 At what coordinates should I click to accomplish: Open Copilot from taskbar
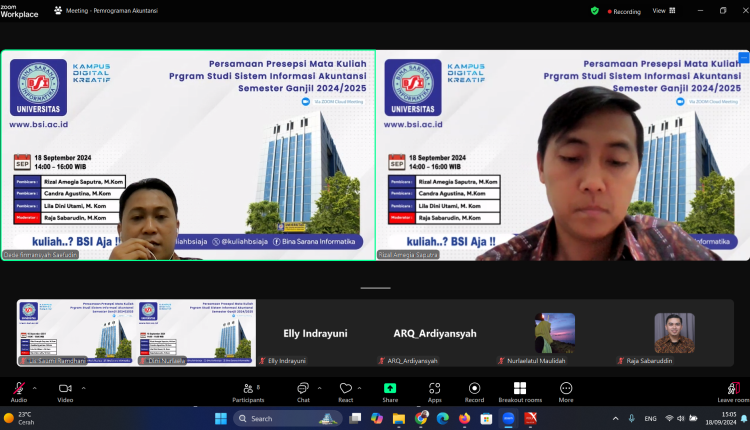377,419
